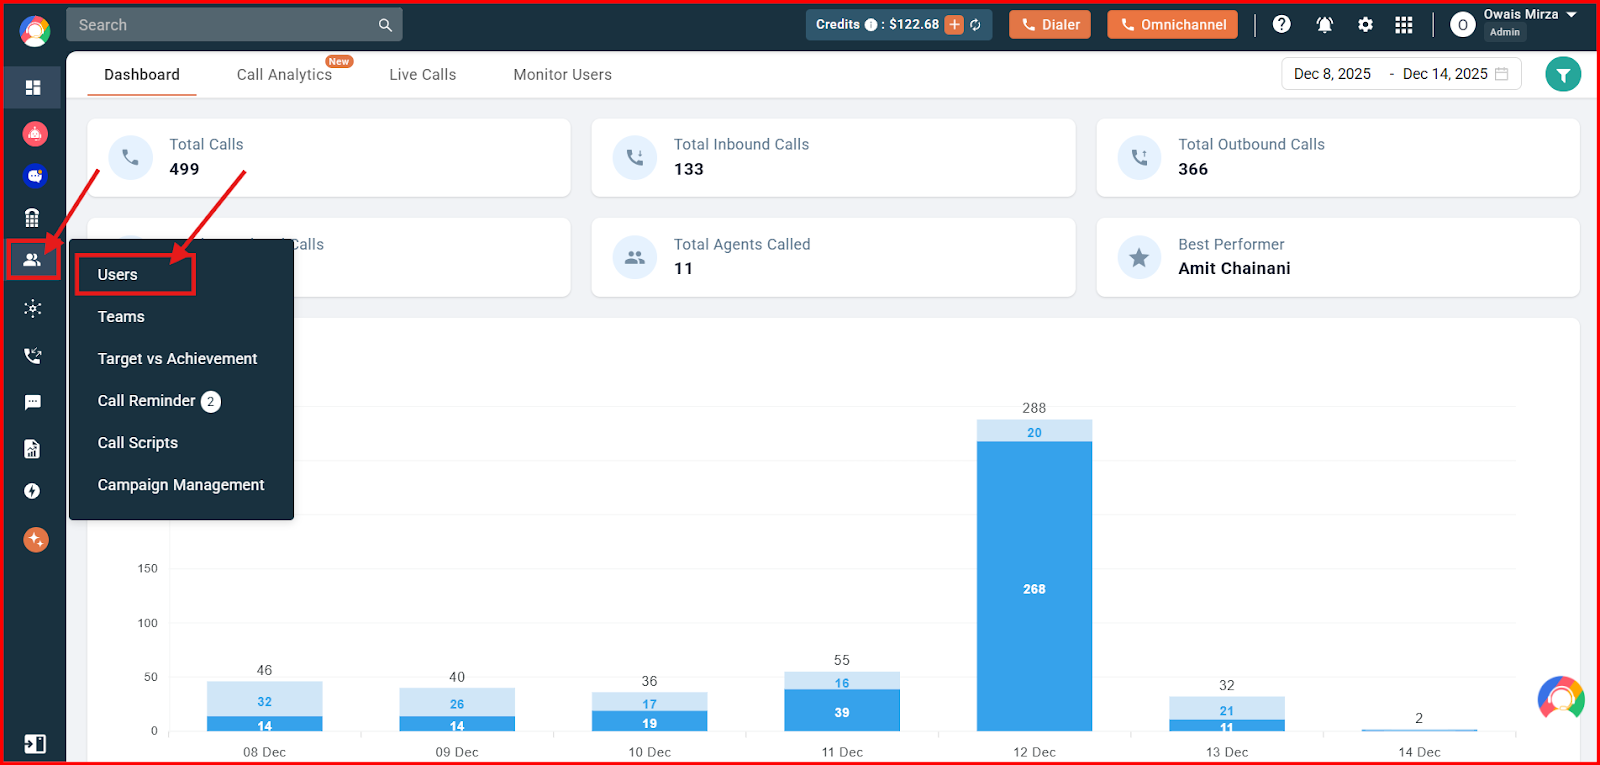Viewport: 1600px width, 765px height.
Task: Click the 09 Dec bar segment 26
Action: point(457,702)
